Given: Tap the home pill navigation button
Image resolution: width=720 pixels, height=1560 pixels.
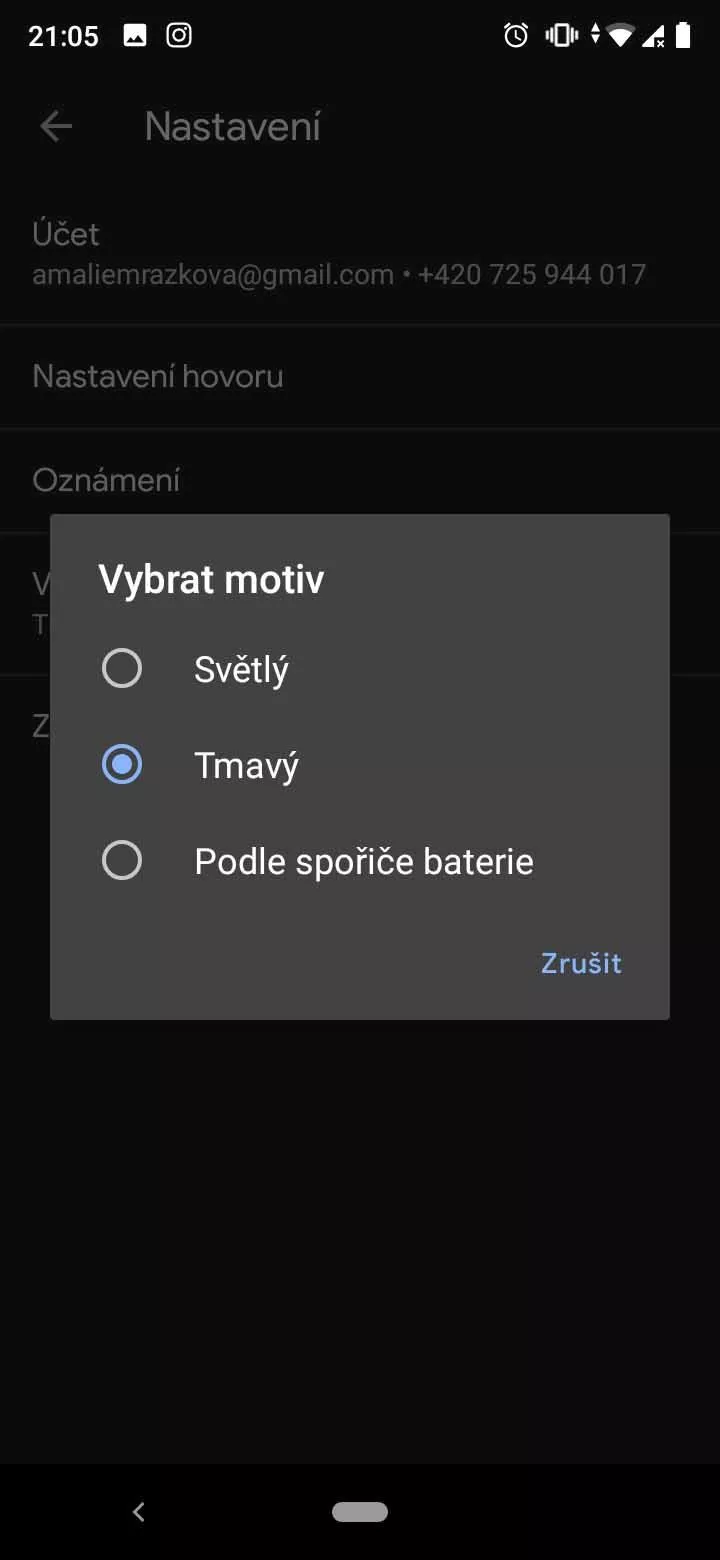Looking at the screenshot, I should 360,1512.
